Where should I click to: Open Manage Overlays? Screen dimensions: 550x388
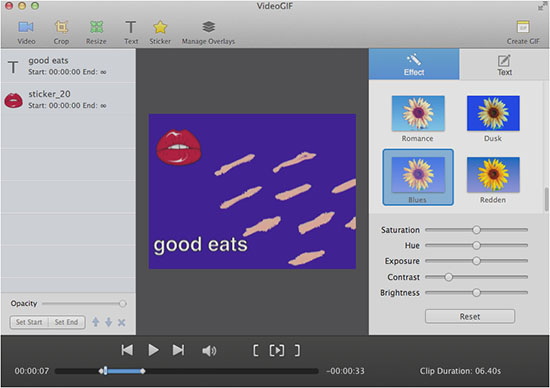pos(208,32)
